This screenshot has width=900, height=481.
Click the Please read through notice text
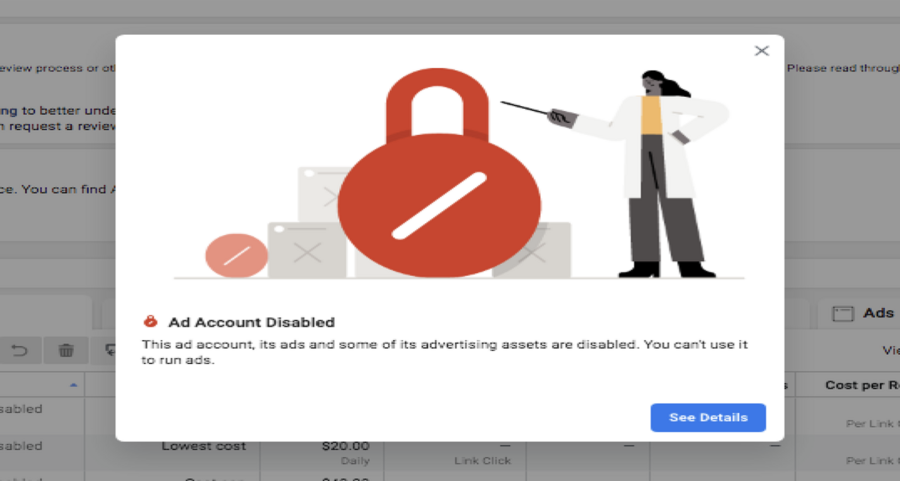click(843, 68)
